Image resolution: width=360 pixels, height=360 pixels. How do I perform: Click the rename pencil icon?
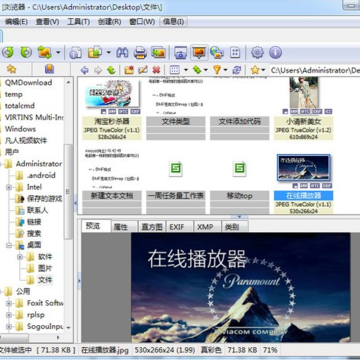[143, 70]
